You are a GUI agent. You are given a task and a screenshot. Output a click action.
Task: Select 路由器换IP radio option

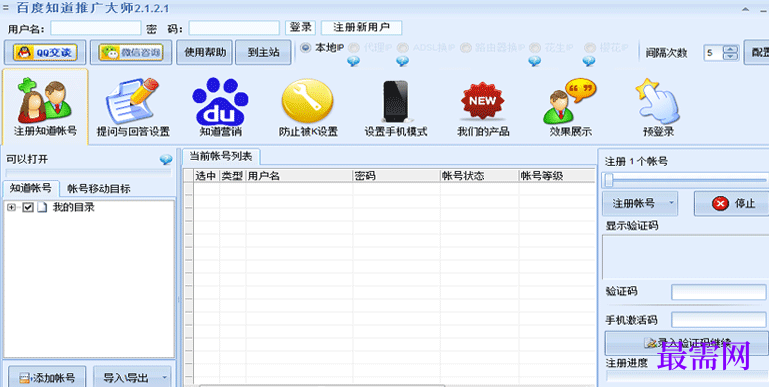(466, 48)
